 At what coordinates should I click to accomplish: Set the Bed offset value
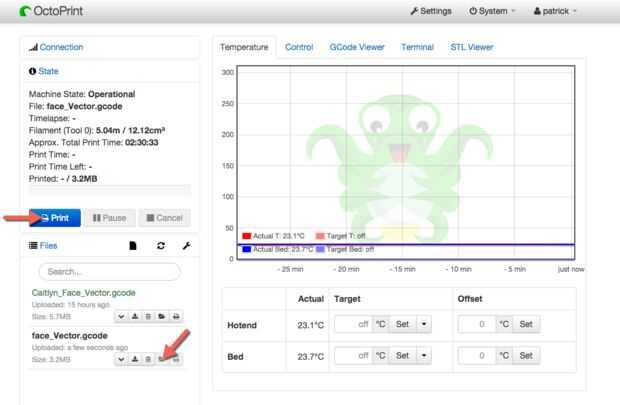[x=526, y=356]
